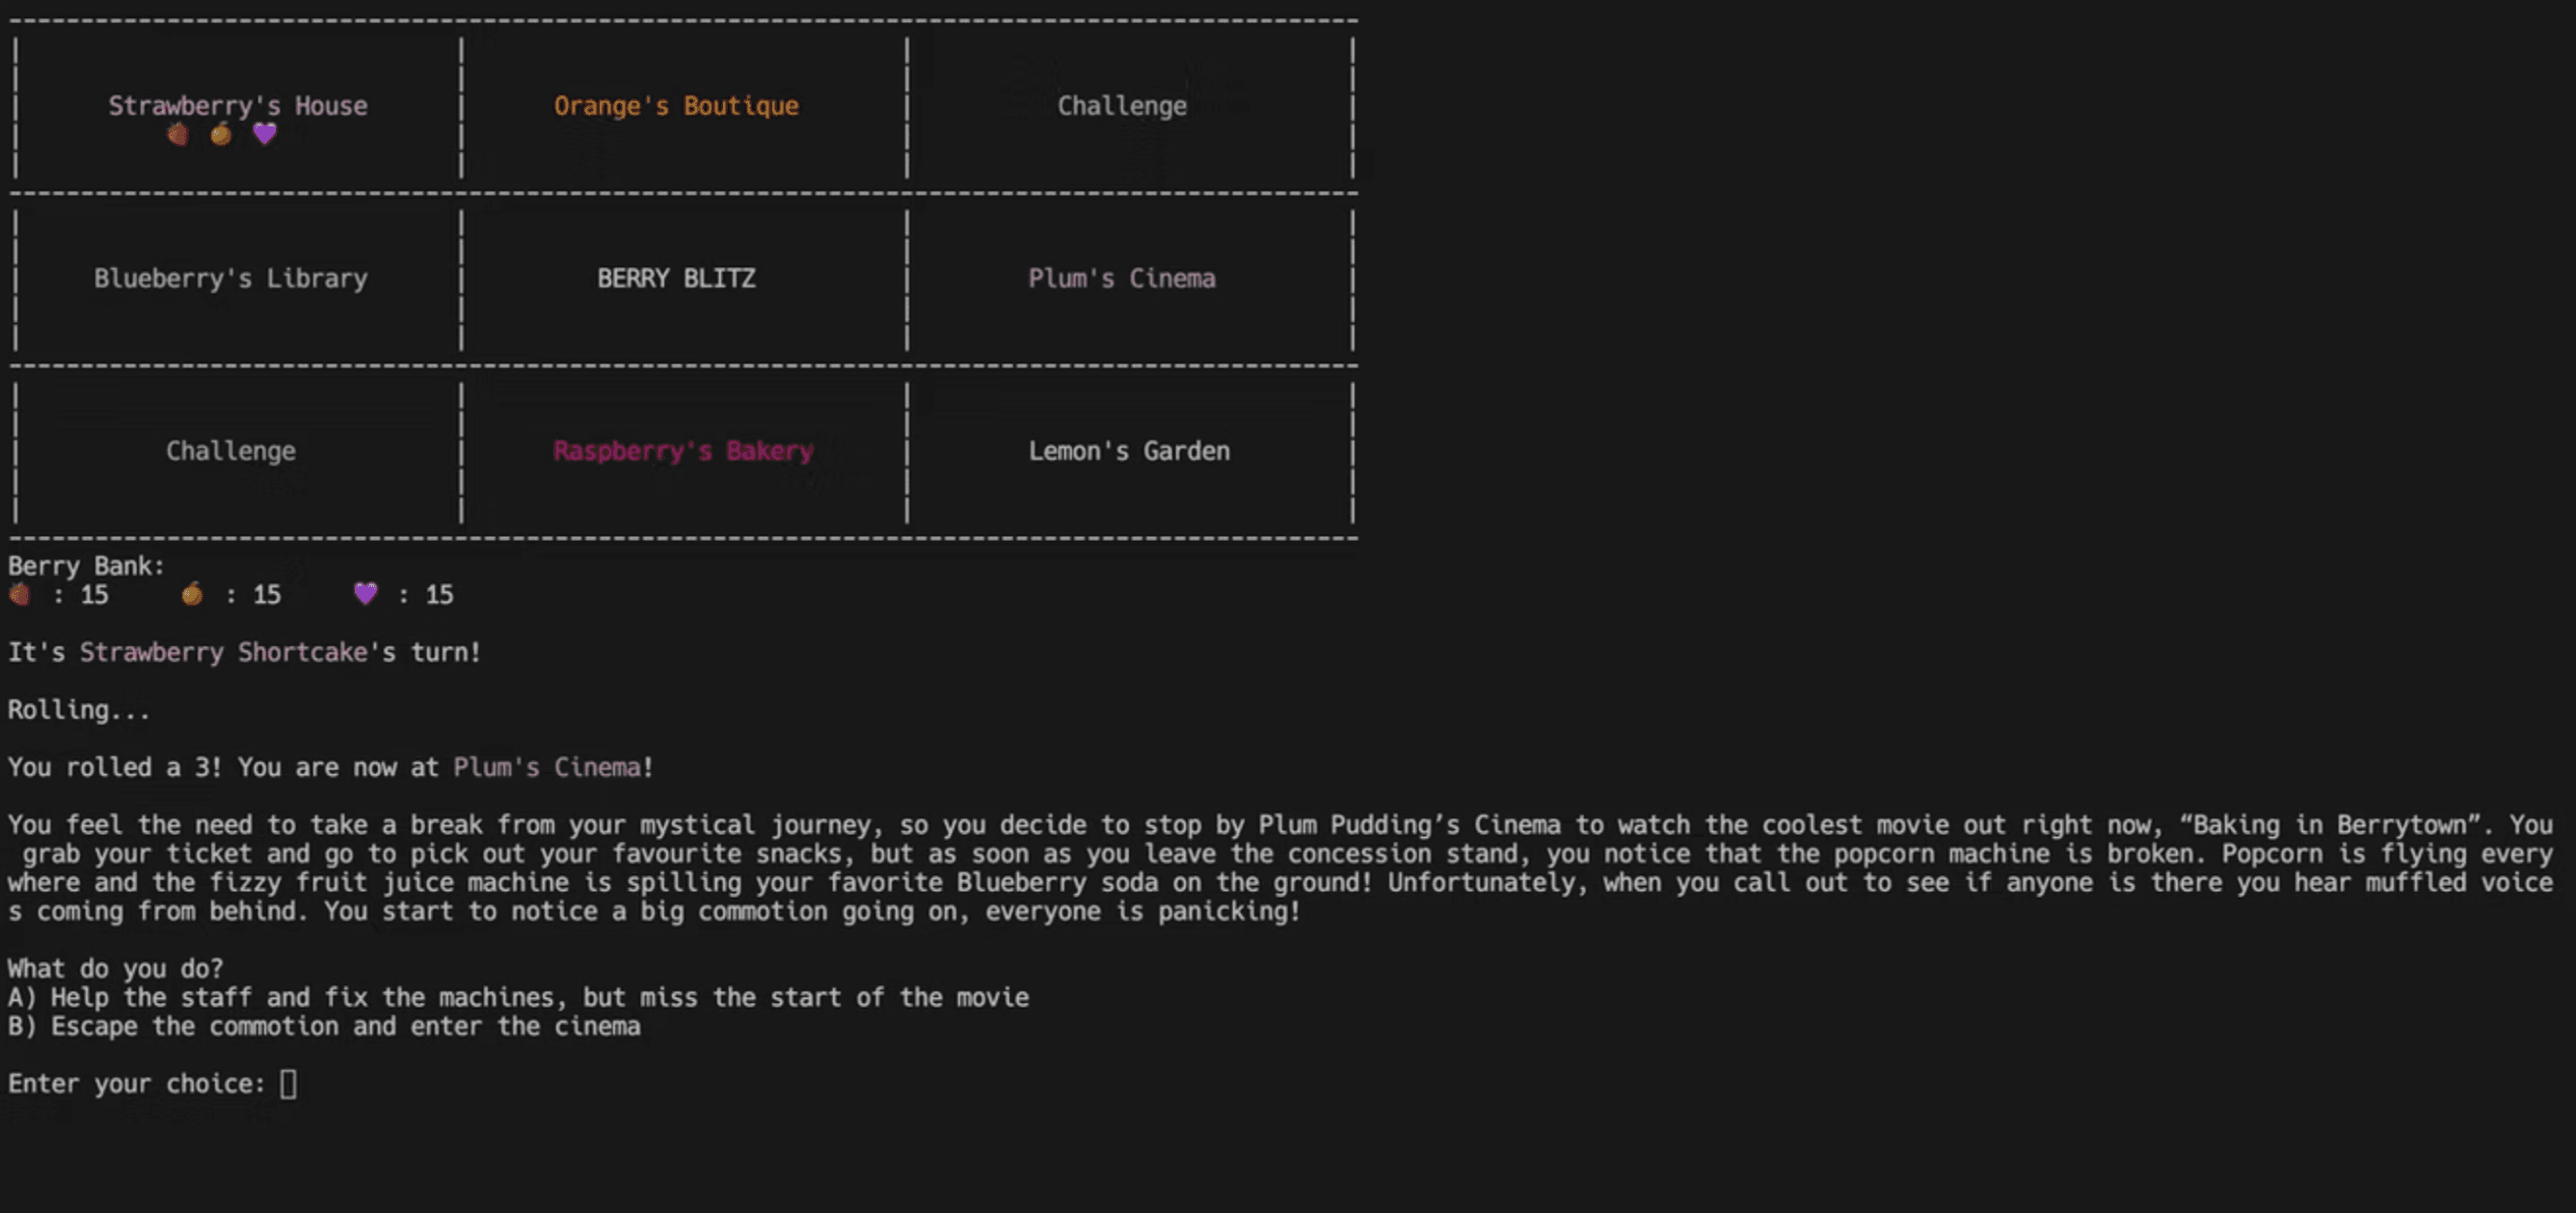
Task: Click the Blueberry's Library board cell
Action: tap(230, 278)
